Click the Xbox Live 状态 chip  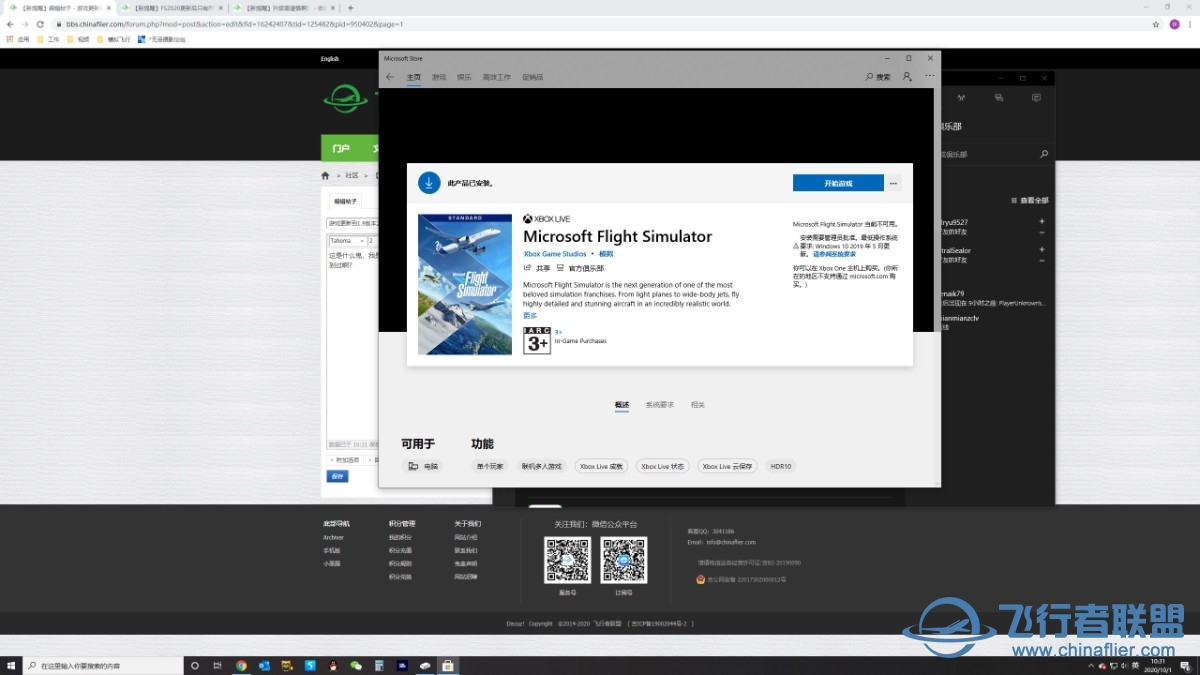tap(662, 466)
